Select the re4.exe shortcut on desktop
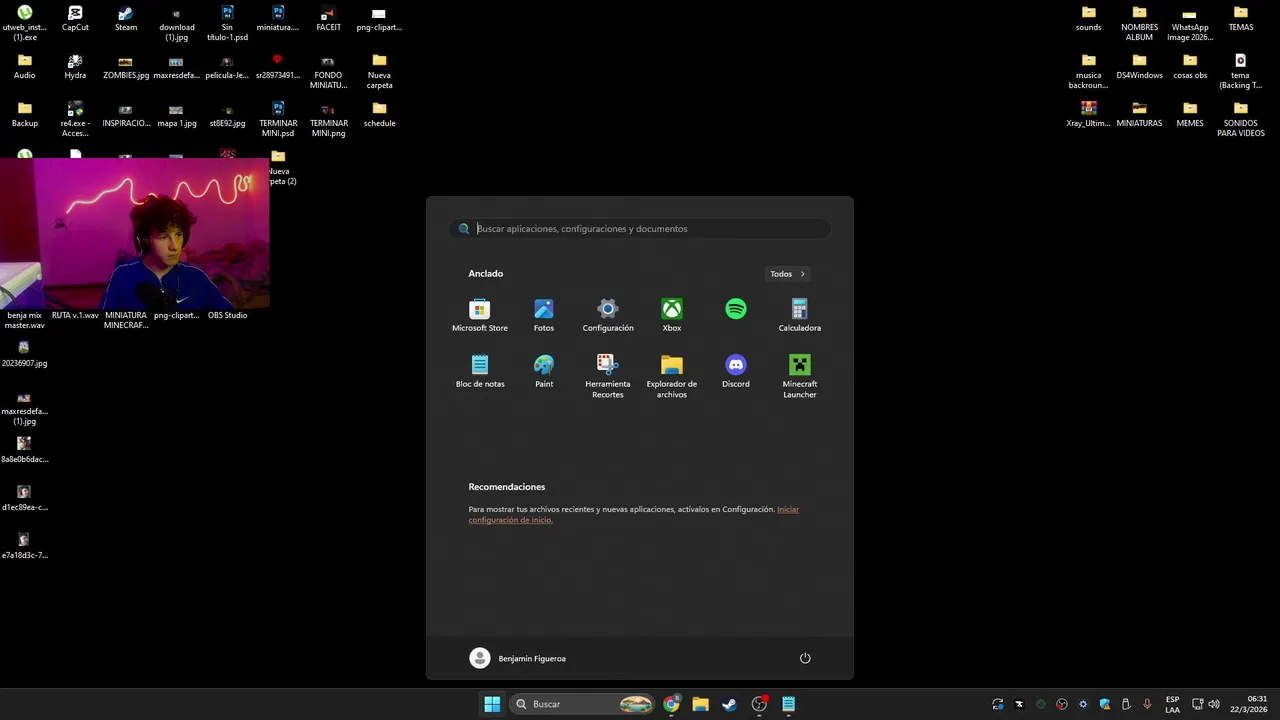1280x720 pixels. (x=75, y=119)
